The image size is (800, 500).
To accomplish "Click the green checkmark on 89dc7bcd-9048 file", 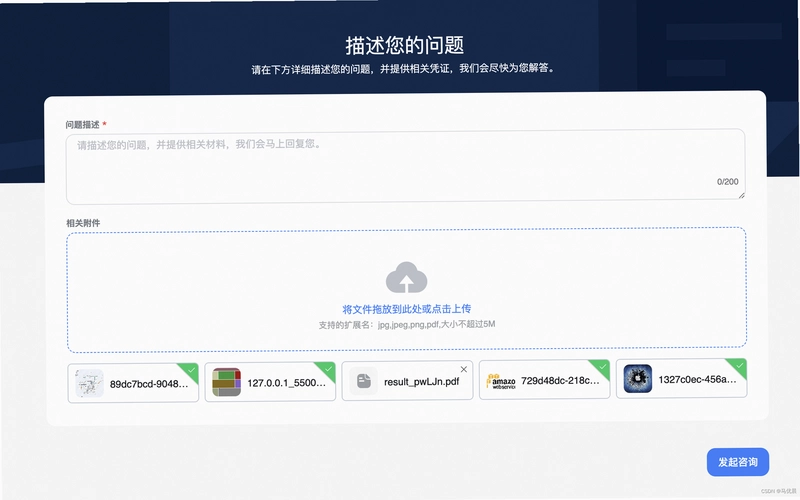I will (190, 370).
